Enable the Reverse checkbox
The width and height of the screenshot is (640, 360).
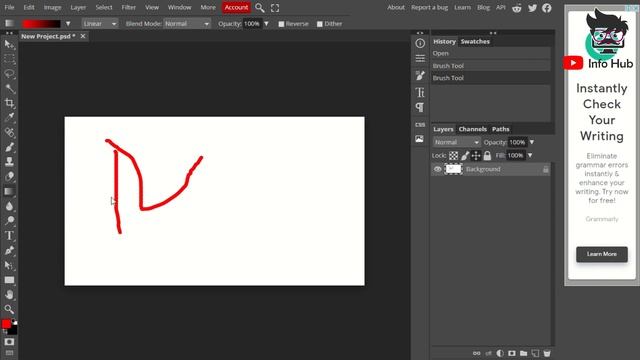pyautogui.click(x=281, y=24)
